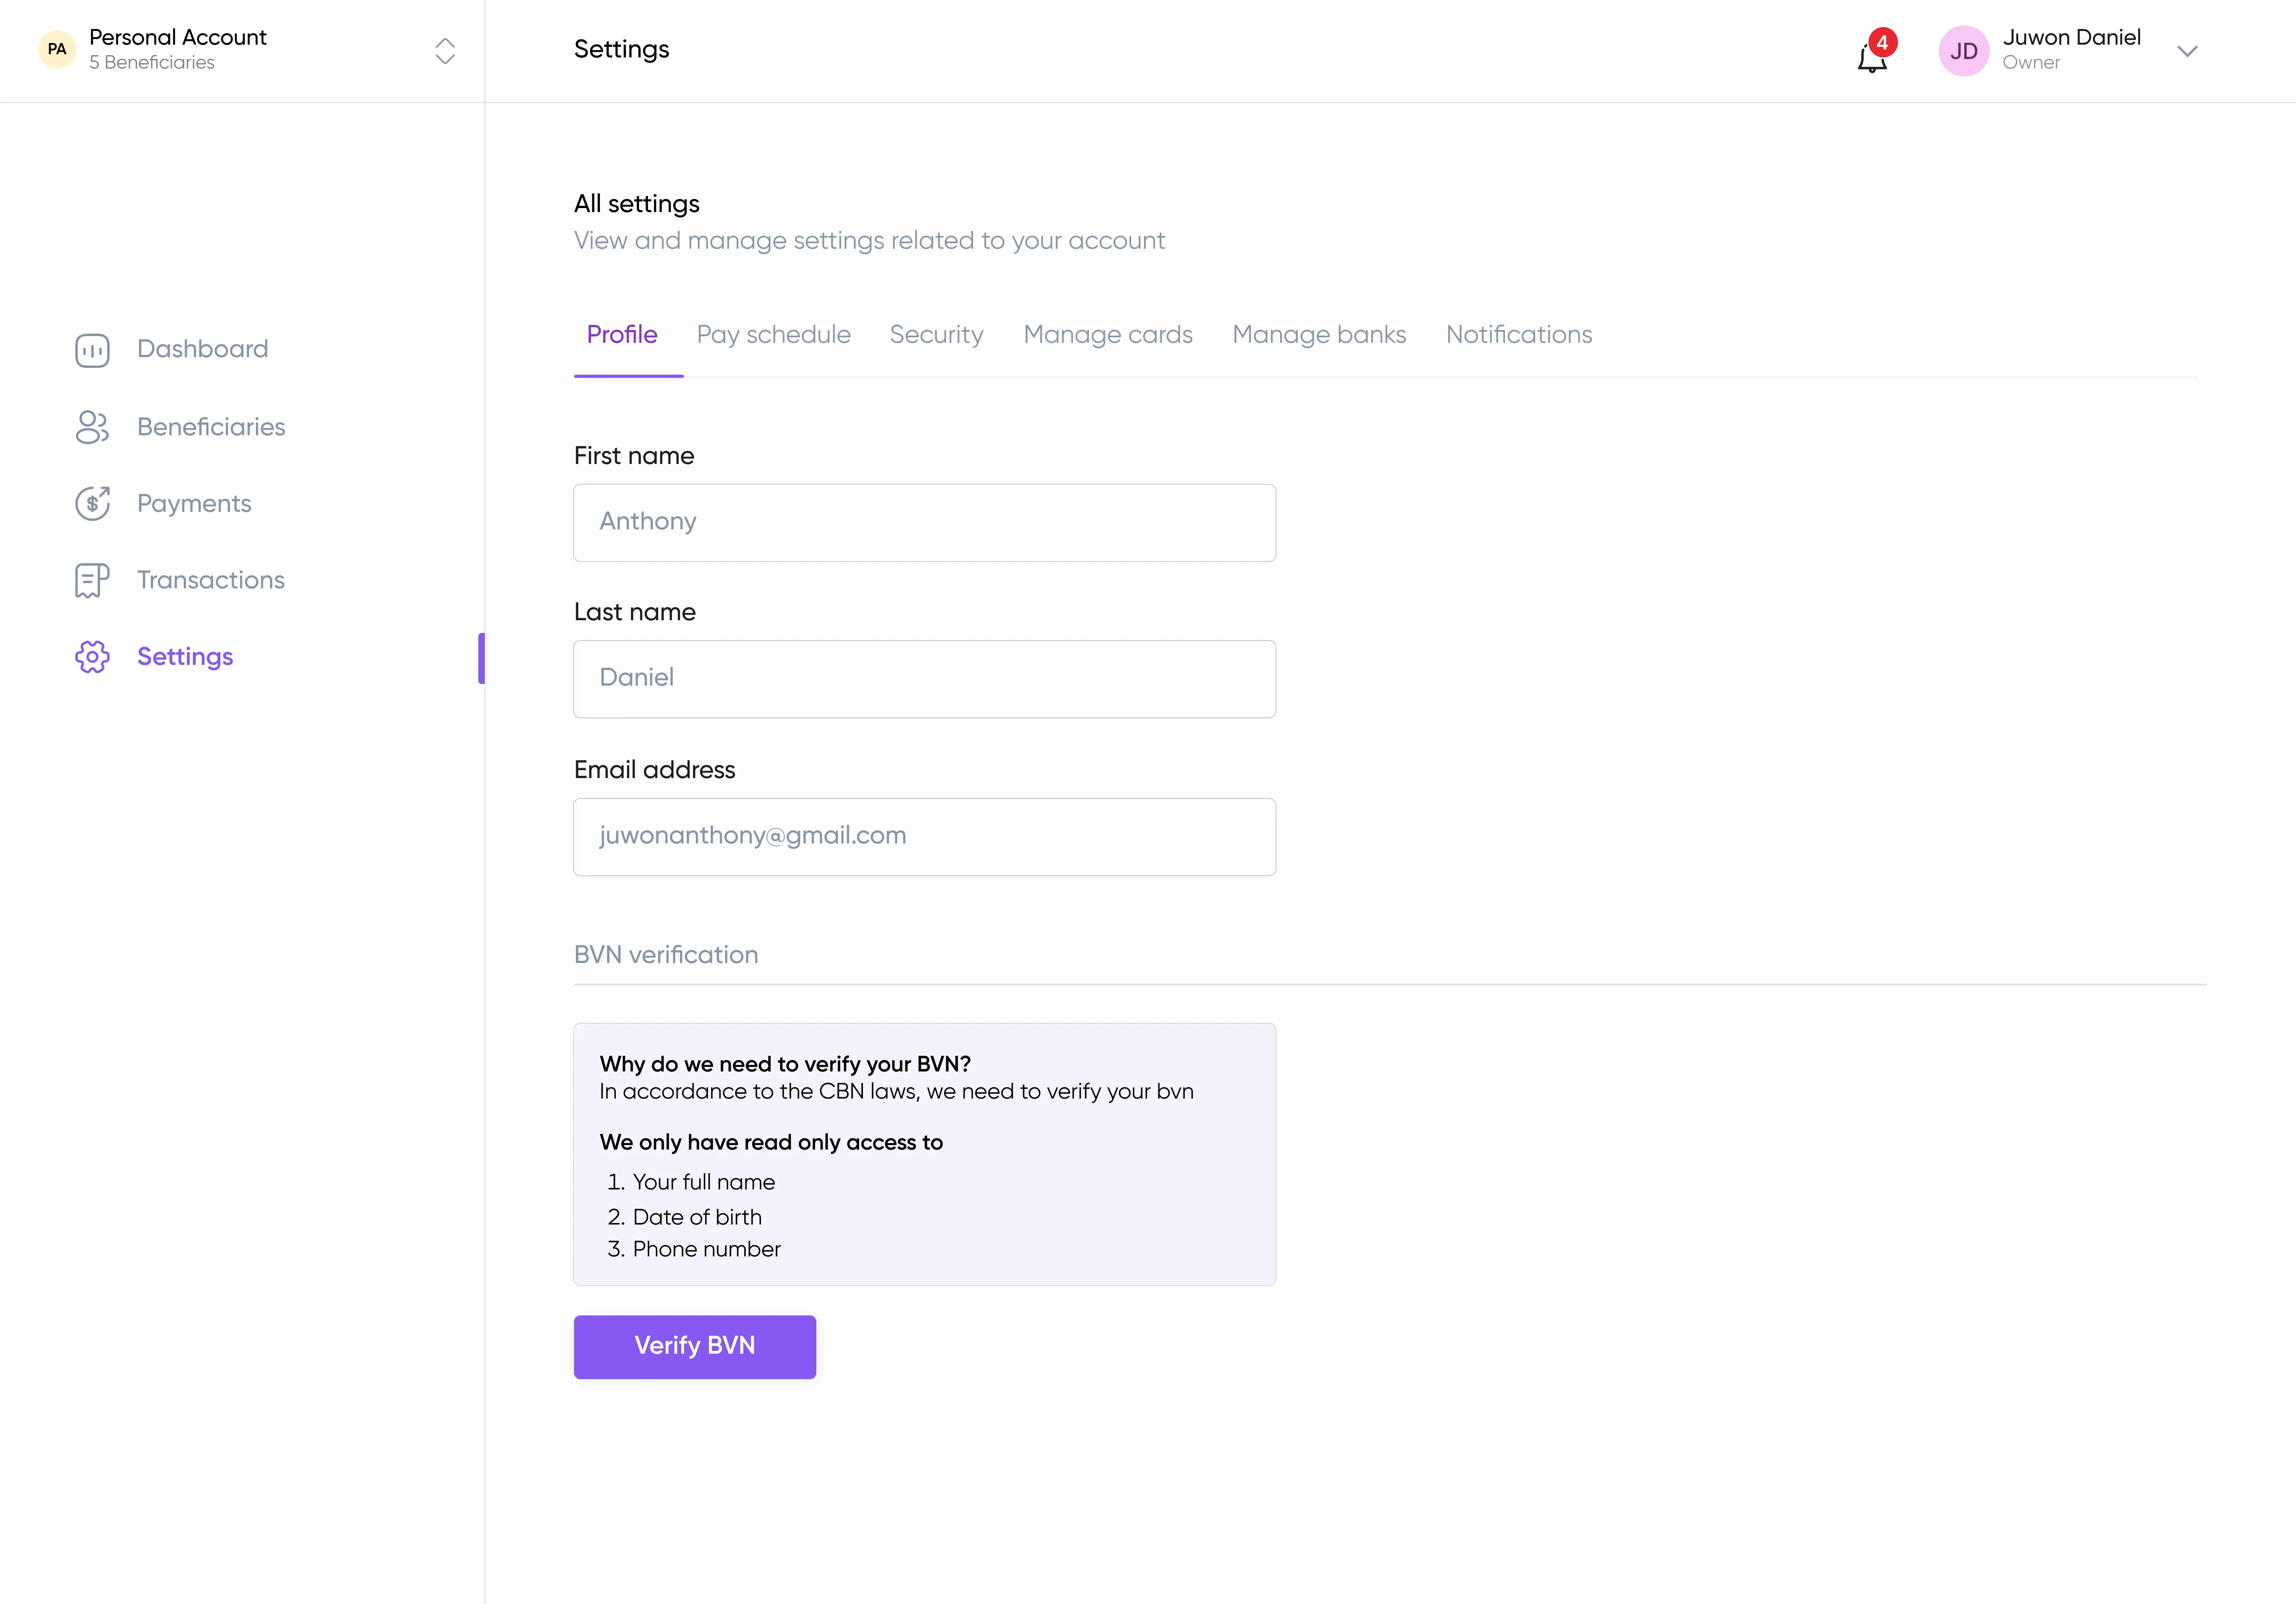This screenshot has width=2296, height=1604.
Task: Click the 'First name' field label
Action: [634, 456]
